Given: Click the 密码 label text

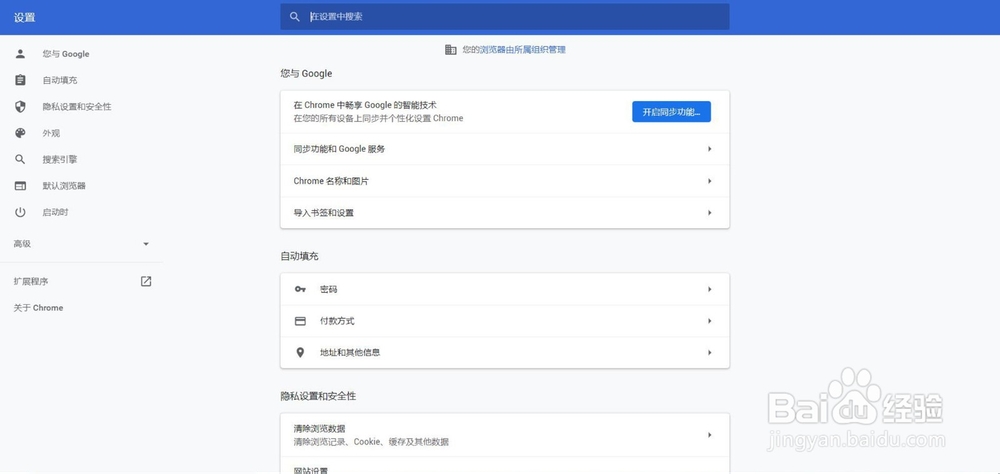Looking at the screenshot, I should click(328, 289).
